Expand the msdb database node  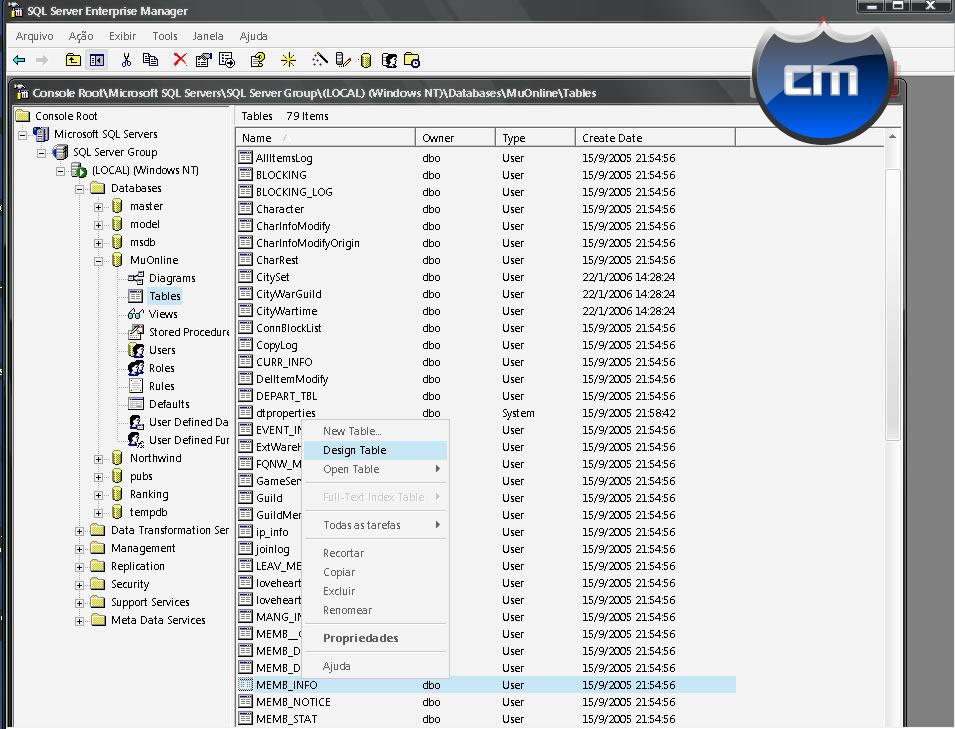point(98,243)
